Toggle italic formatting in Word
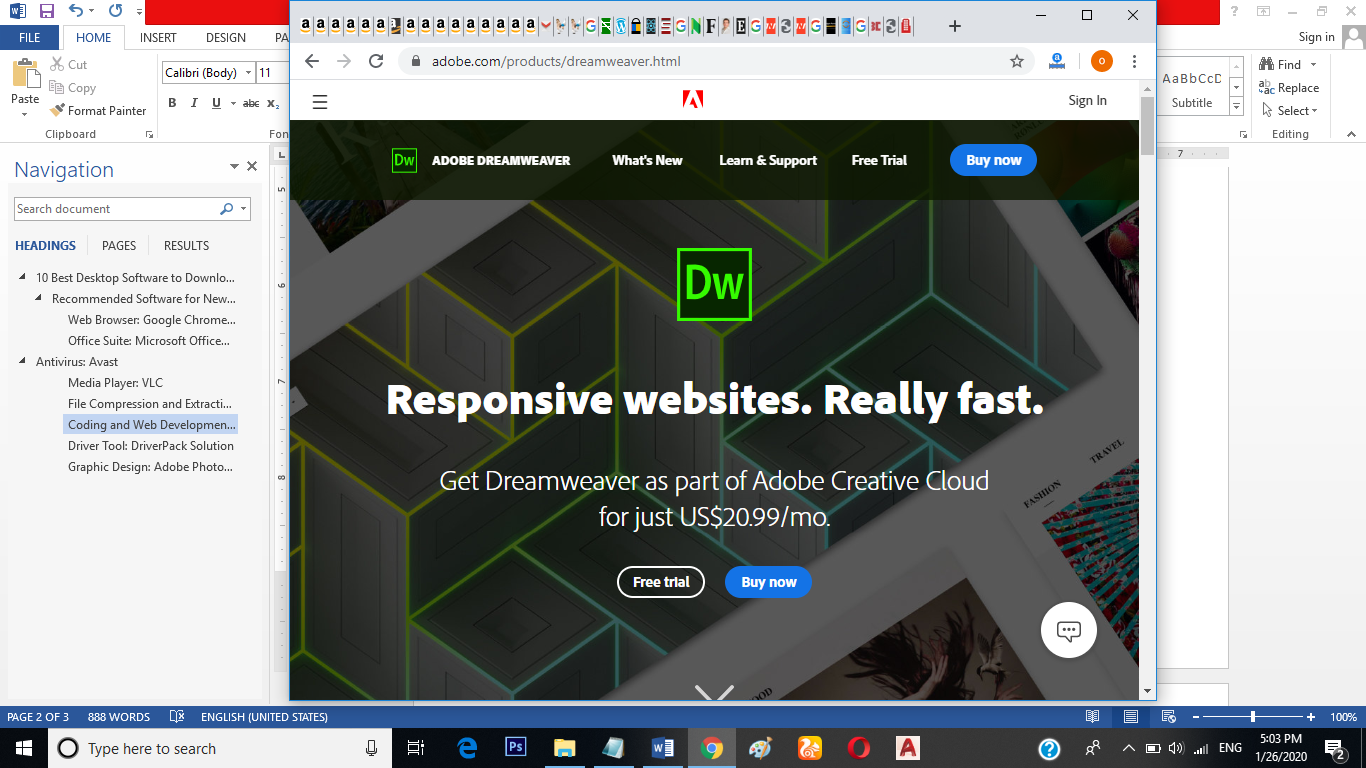This screenshot has height=768, width=1366. pos(194,103)
